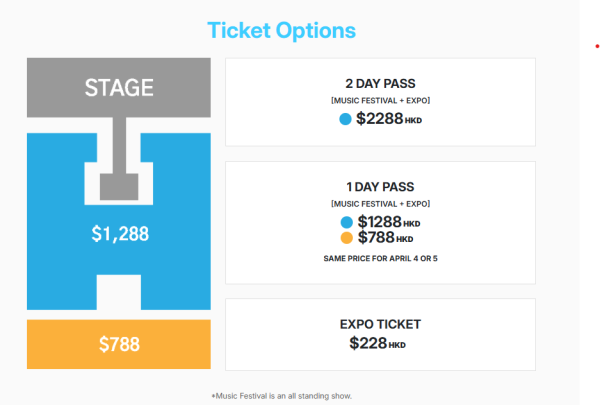The height and width of the screenshot is (405, 600).
Task: Click the gray STAGE block on the map
Action: tap(118, 87)
